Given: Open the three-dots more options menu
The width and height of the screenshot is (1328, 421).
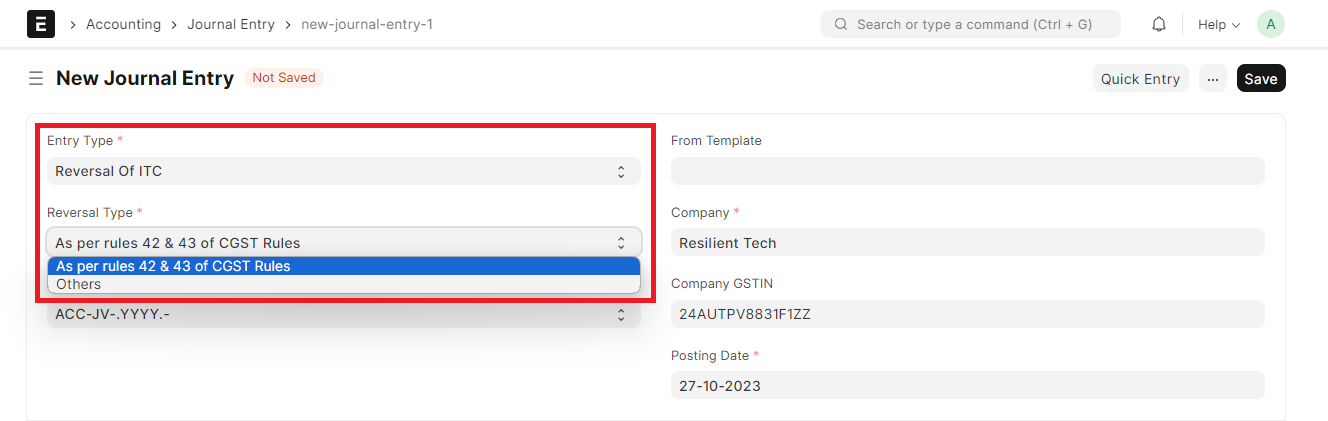Looking at the screenshot, I should pos(1213,79).
